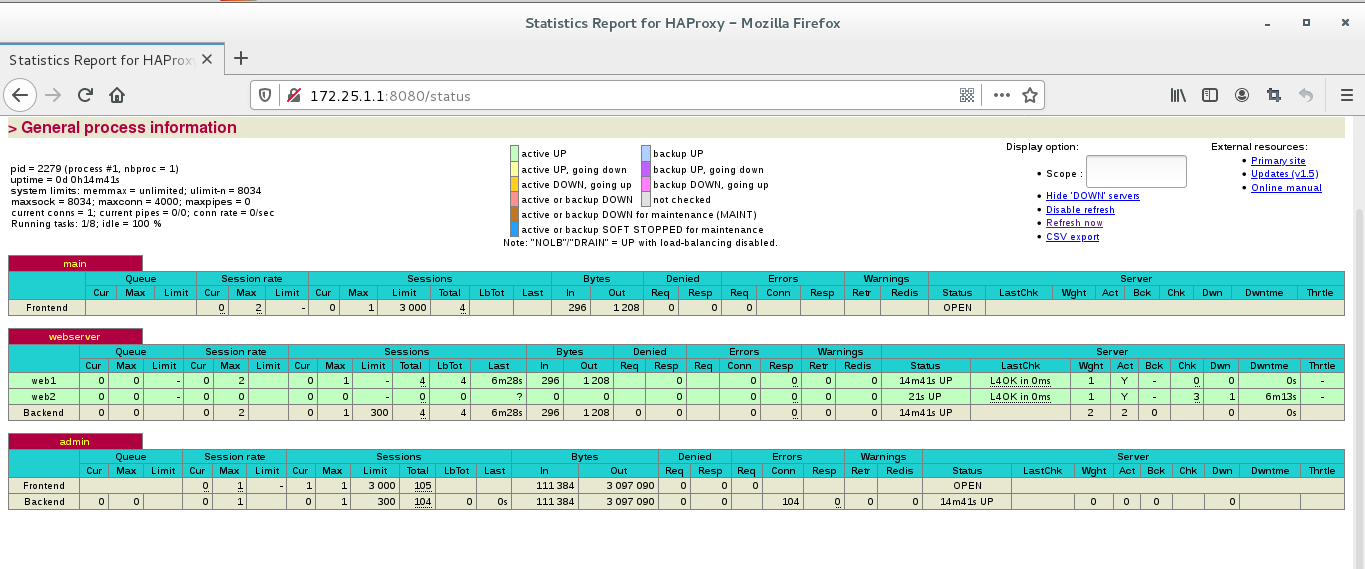This screenshot has height=569, width=1365.
Task: Click the MAINT brown legend swatch
Action: click(514, 214)
